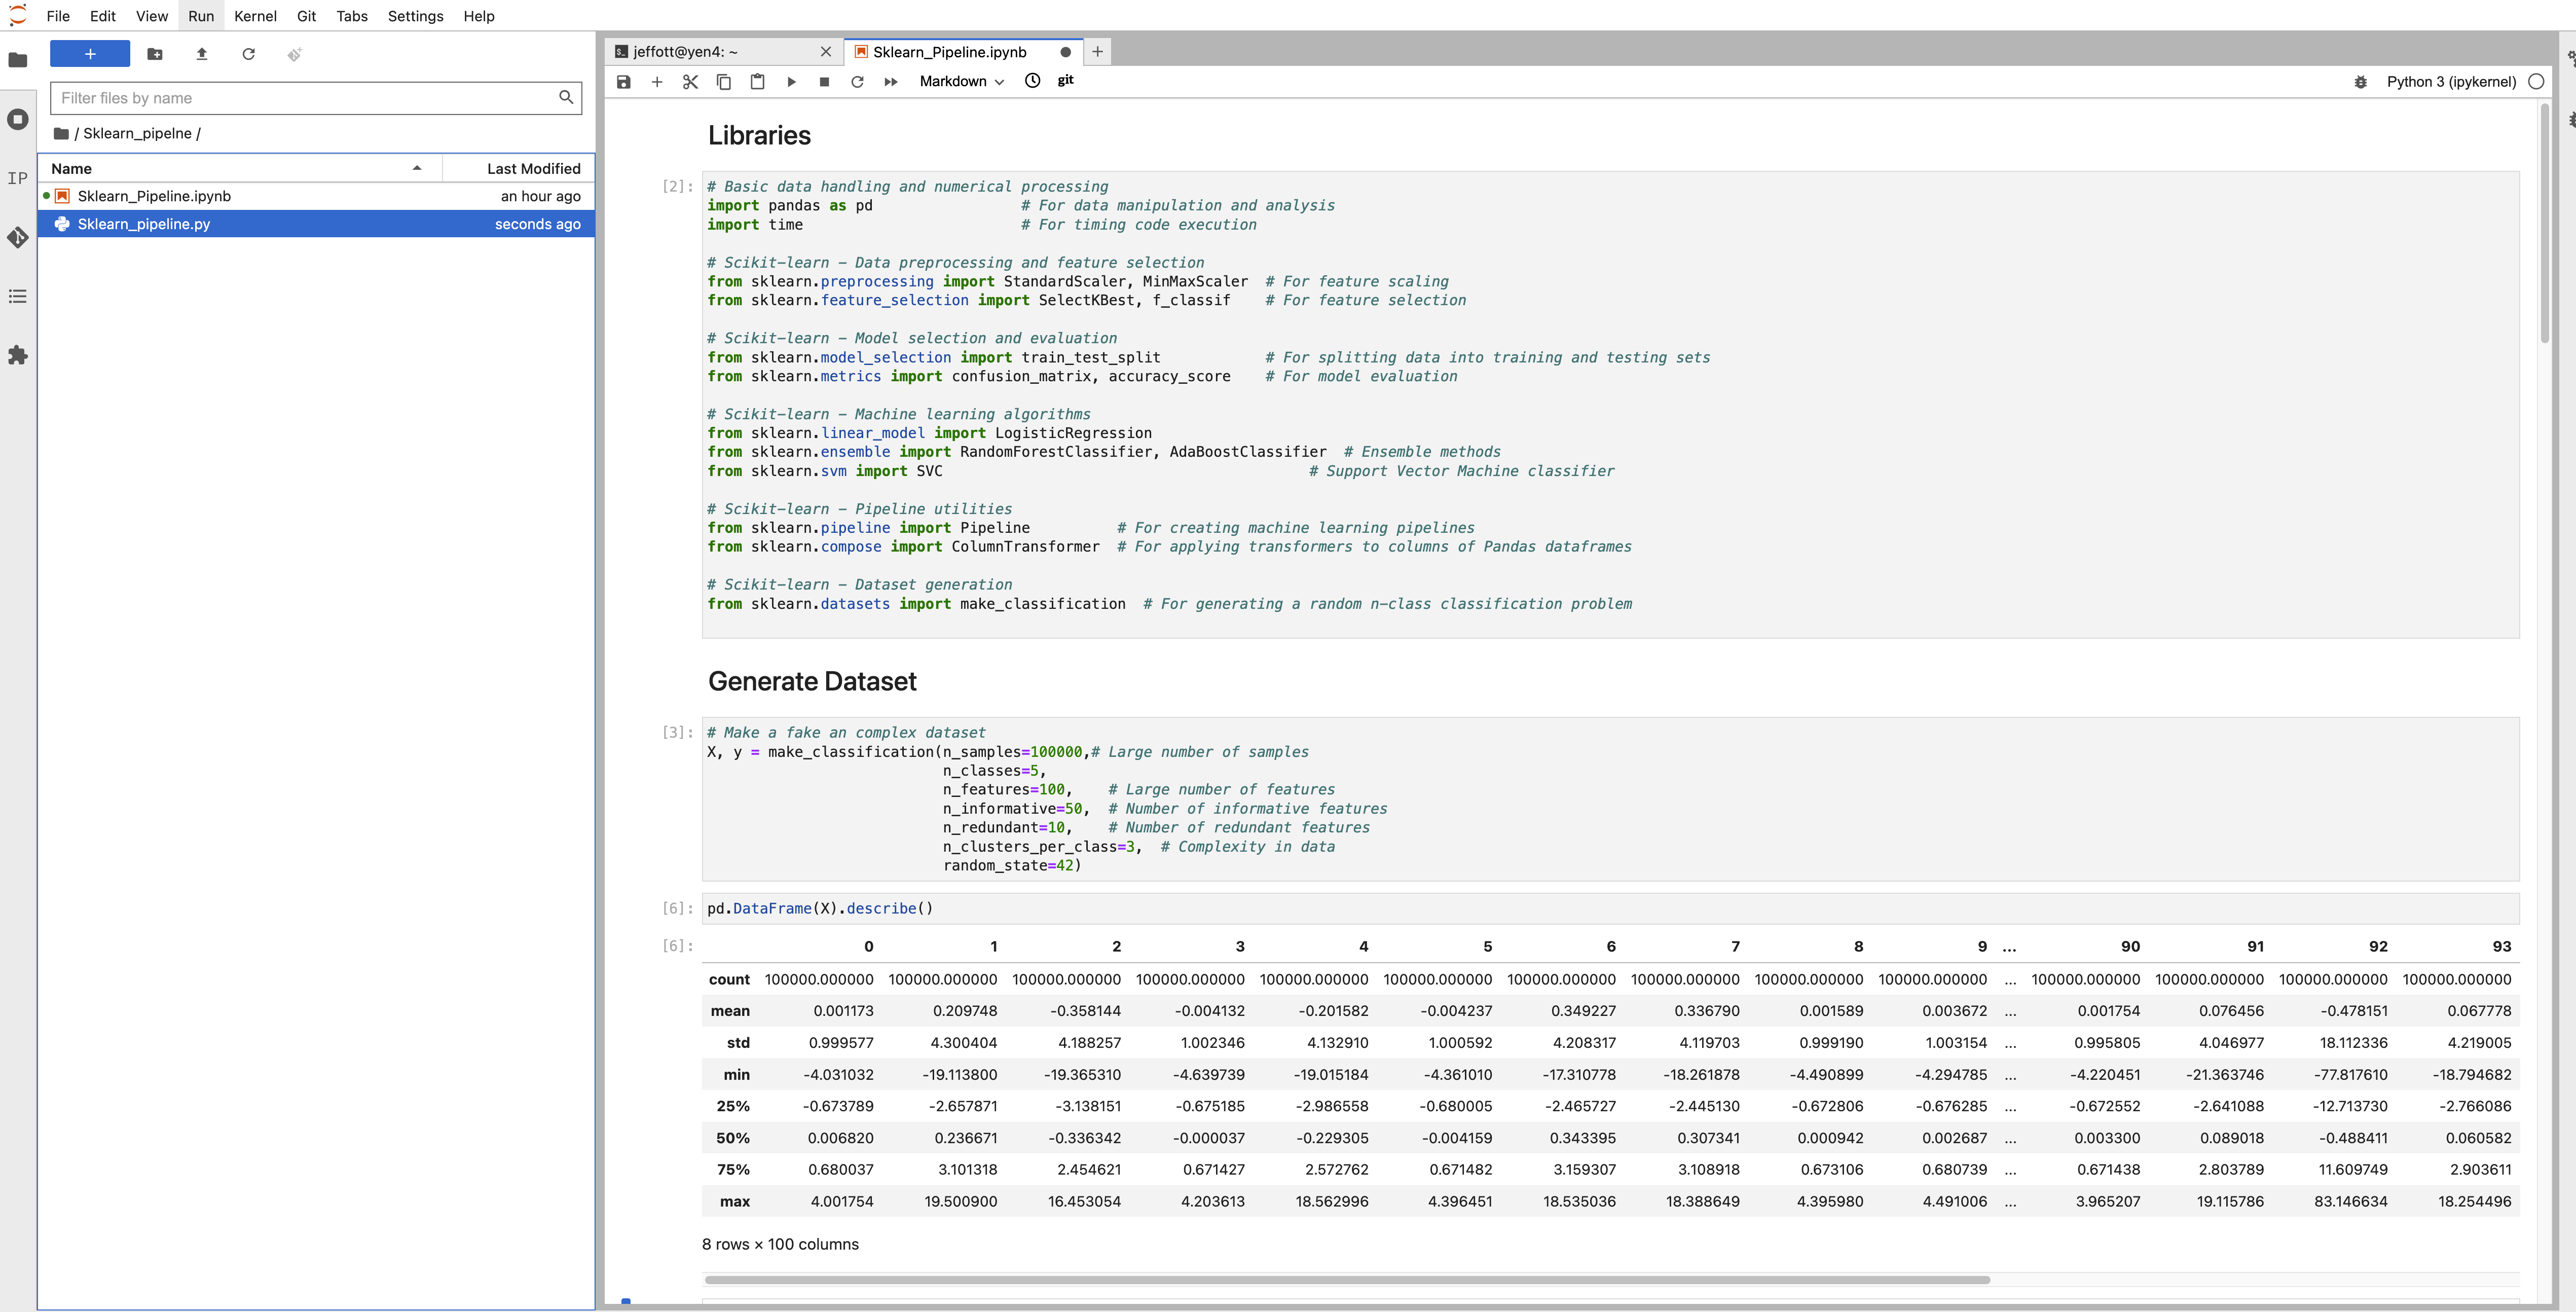Click Python 3 (ipykernel) kernel name

pyautogui.click(x=2450, y=82)
